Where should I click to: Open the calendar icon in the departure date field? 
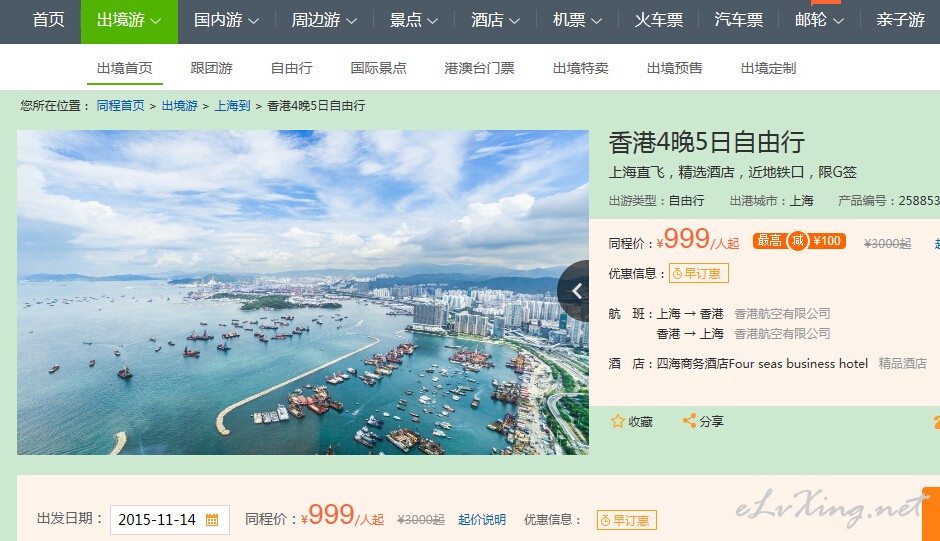point(212,519)
